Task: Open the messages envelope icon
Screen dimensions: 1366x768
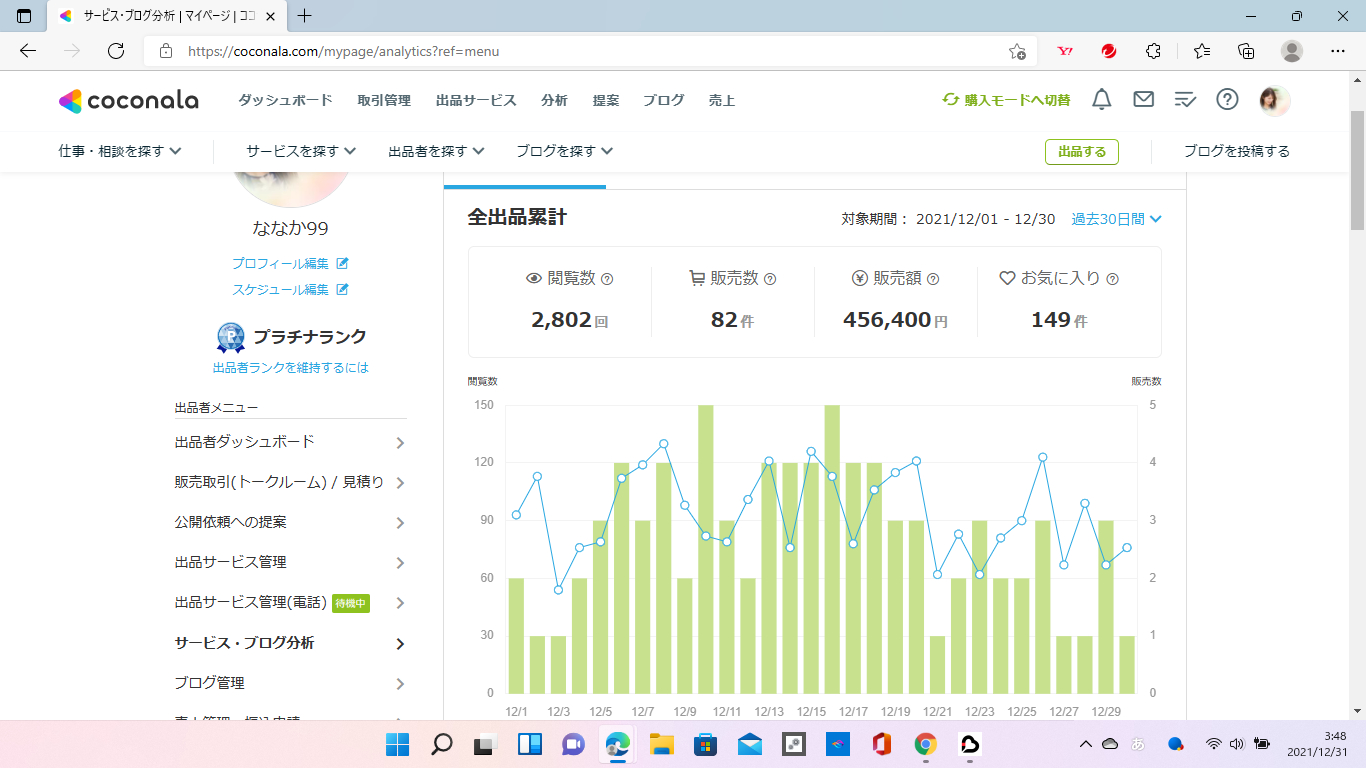Action: coord(1143,100)
